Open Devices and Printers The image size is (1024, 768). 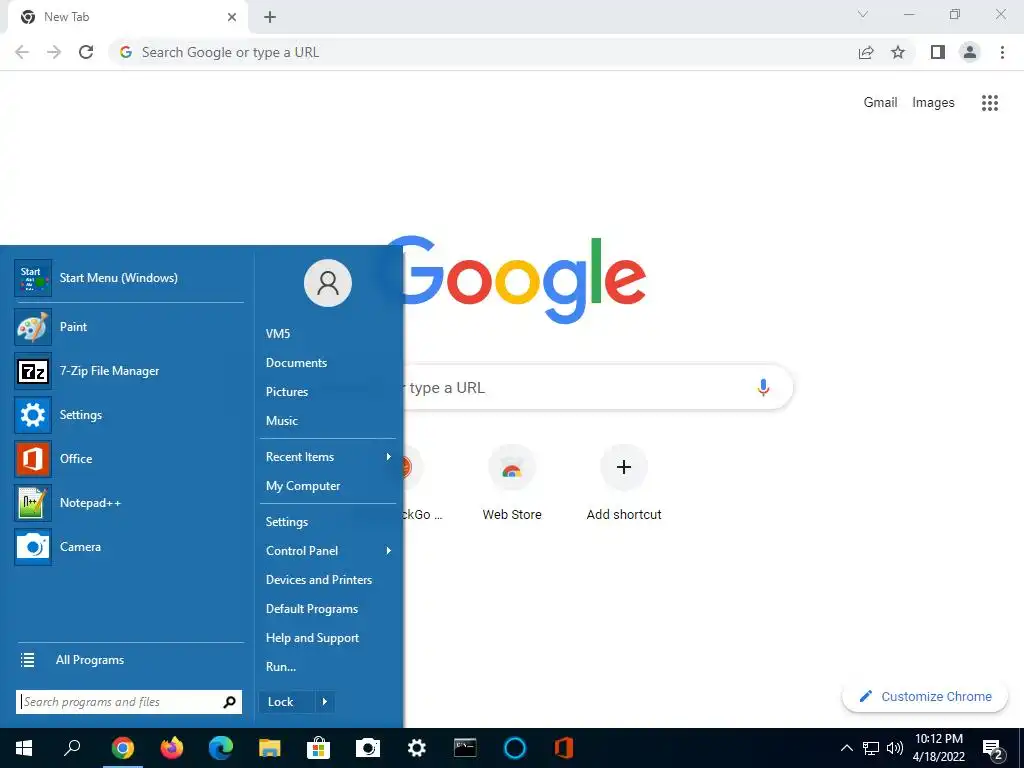(x=319, y=580)
